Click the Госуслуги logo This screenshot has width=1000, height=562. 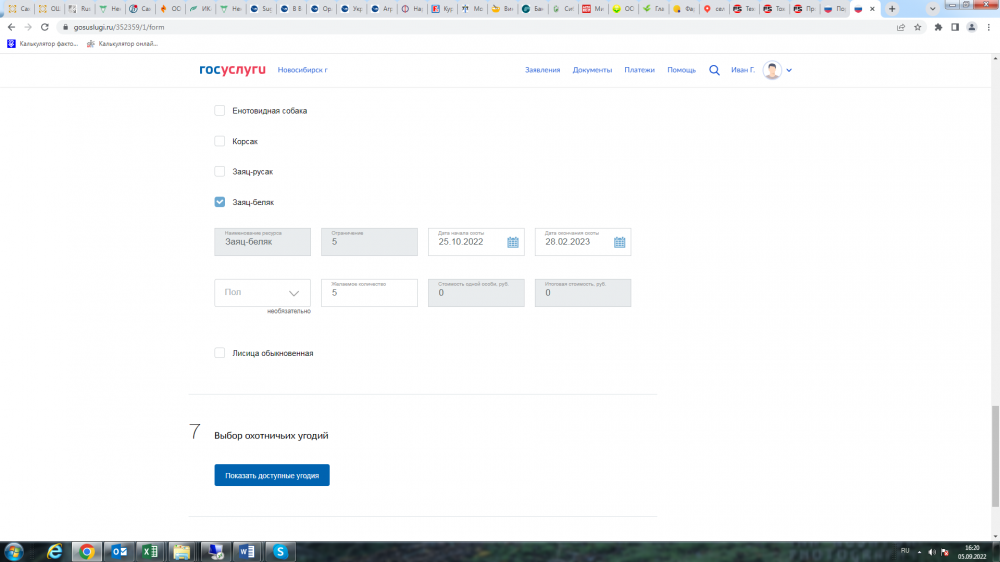click(232, 70)
